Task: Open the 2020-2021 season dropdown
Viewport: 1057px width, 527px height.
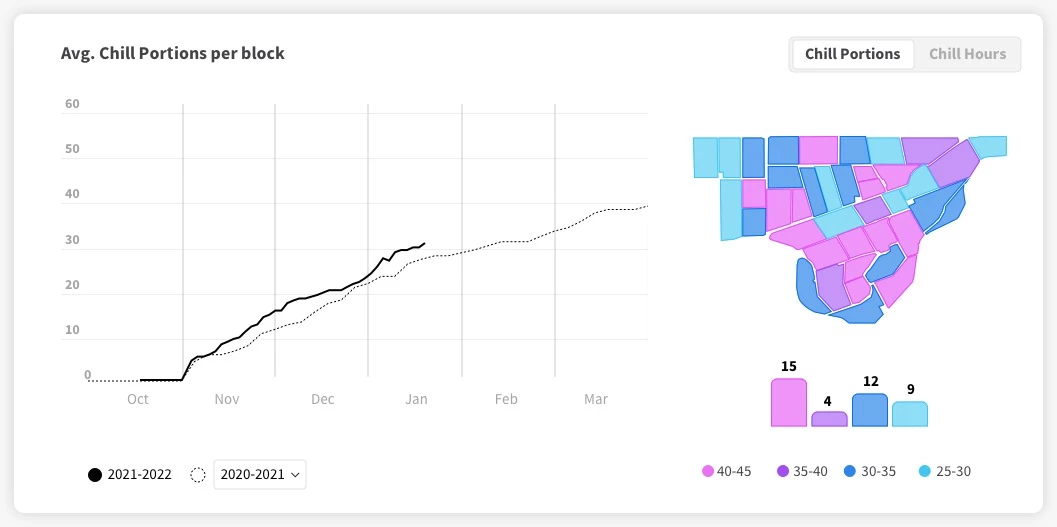Action: click(x=260, y=475)
